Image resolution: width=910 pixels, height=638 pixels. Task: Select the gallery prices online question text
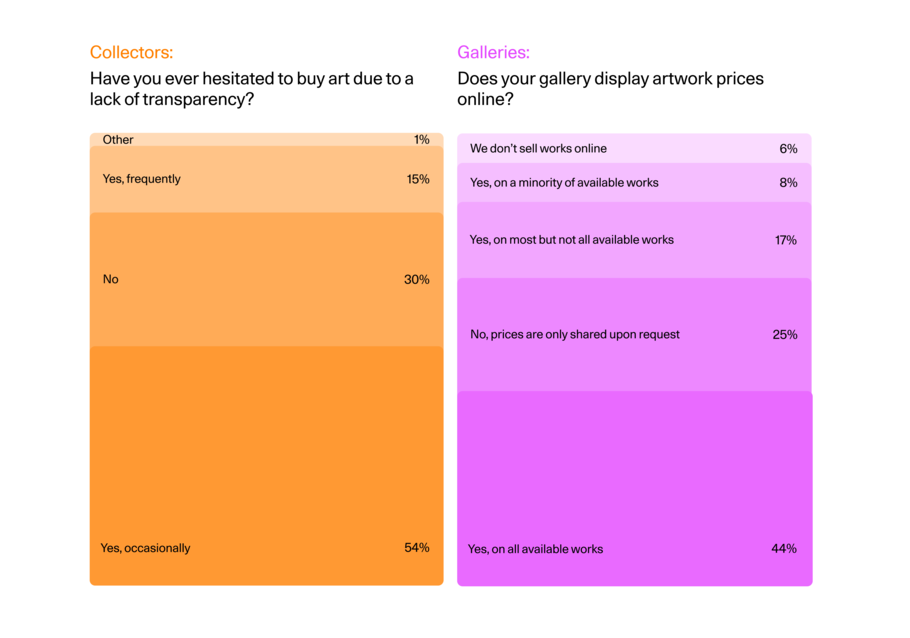coord(610,89)
